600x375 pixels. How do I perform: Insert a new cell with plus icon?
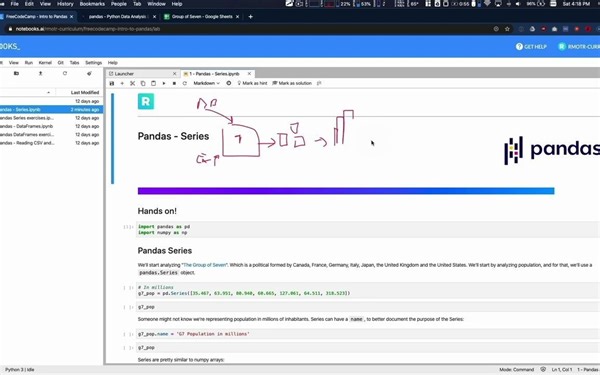[x=122, y=83]
